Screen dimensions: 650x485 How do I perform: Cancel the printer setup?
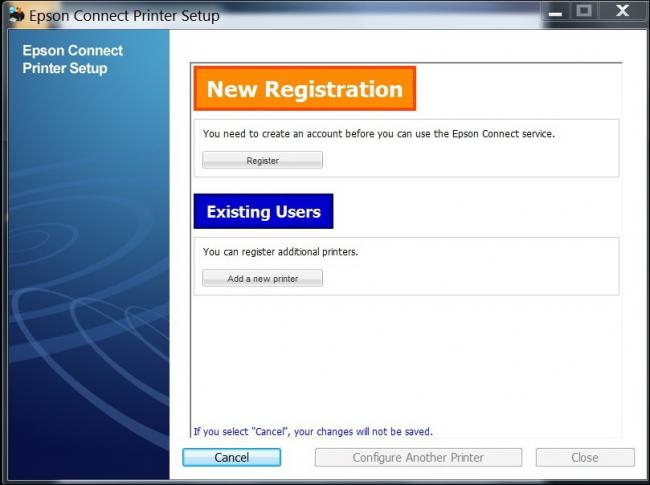click(x=231, y=457)
